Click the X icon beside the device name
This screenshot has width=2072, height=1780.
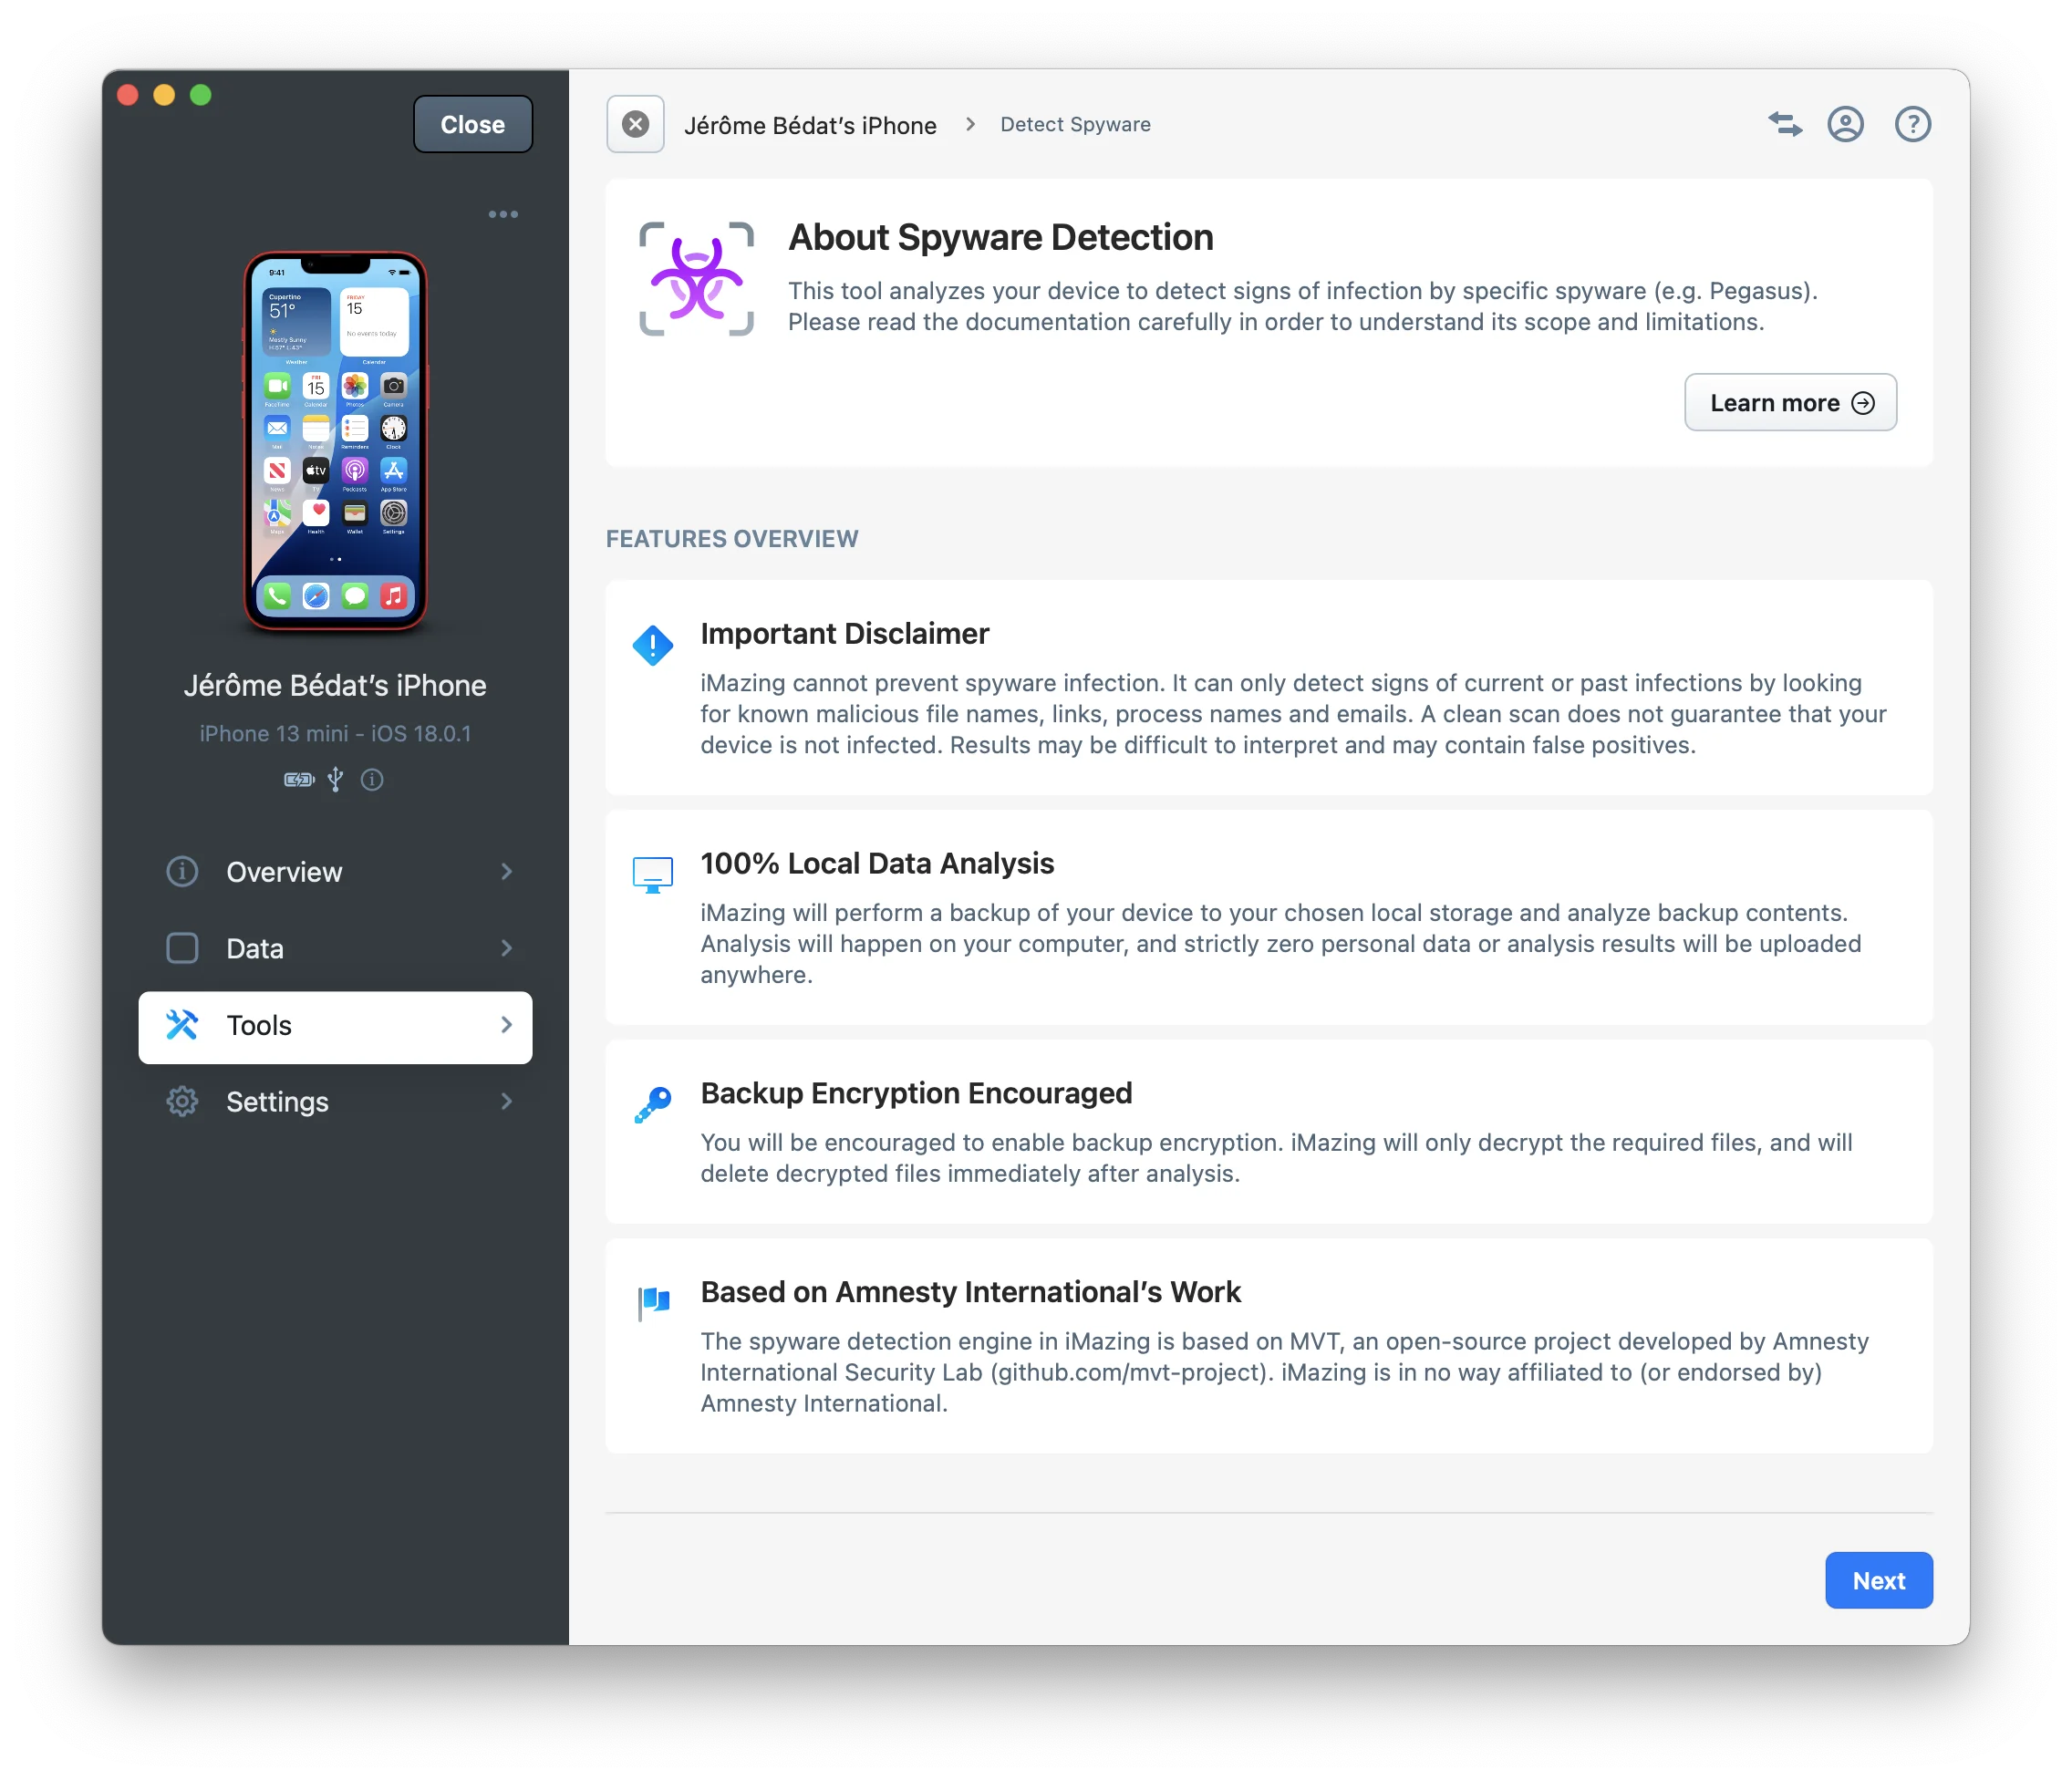[635, 124]
